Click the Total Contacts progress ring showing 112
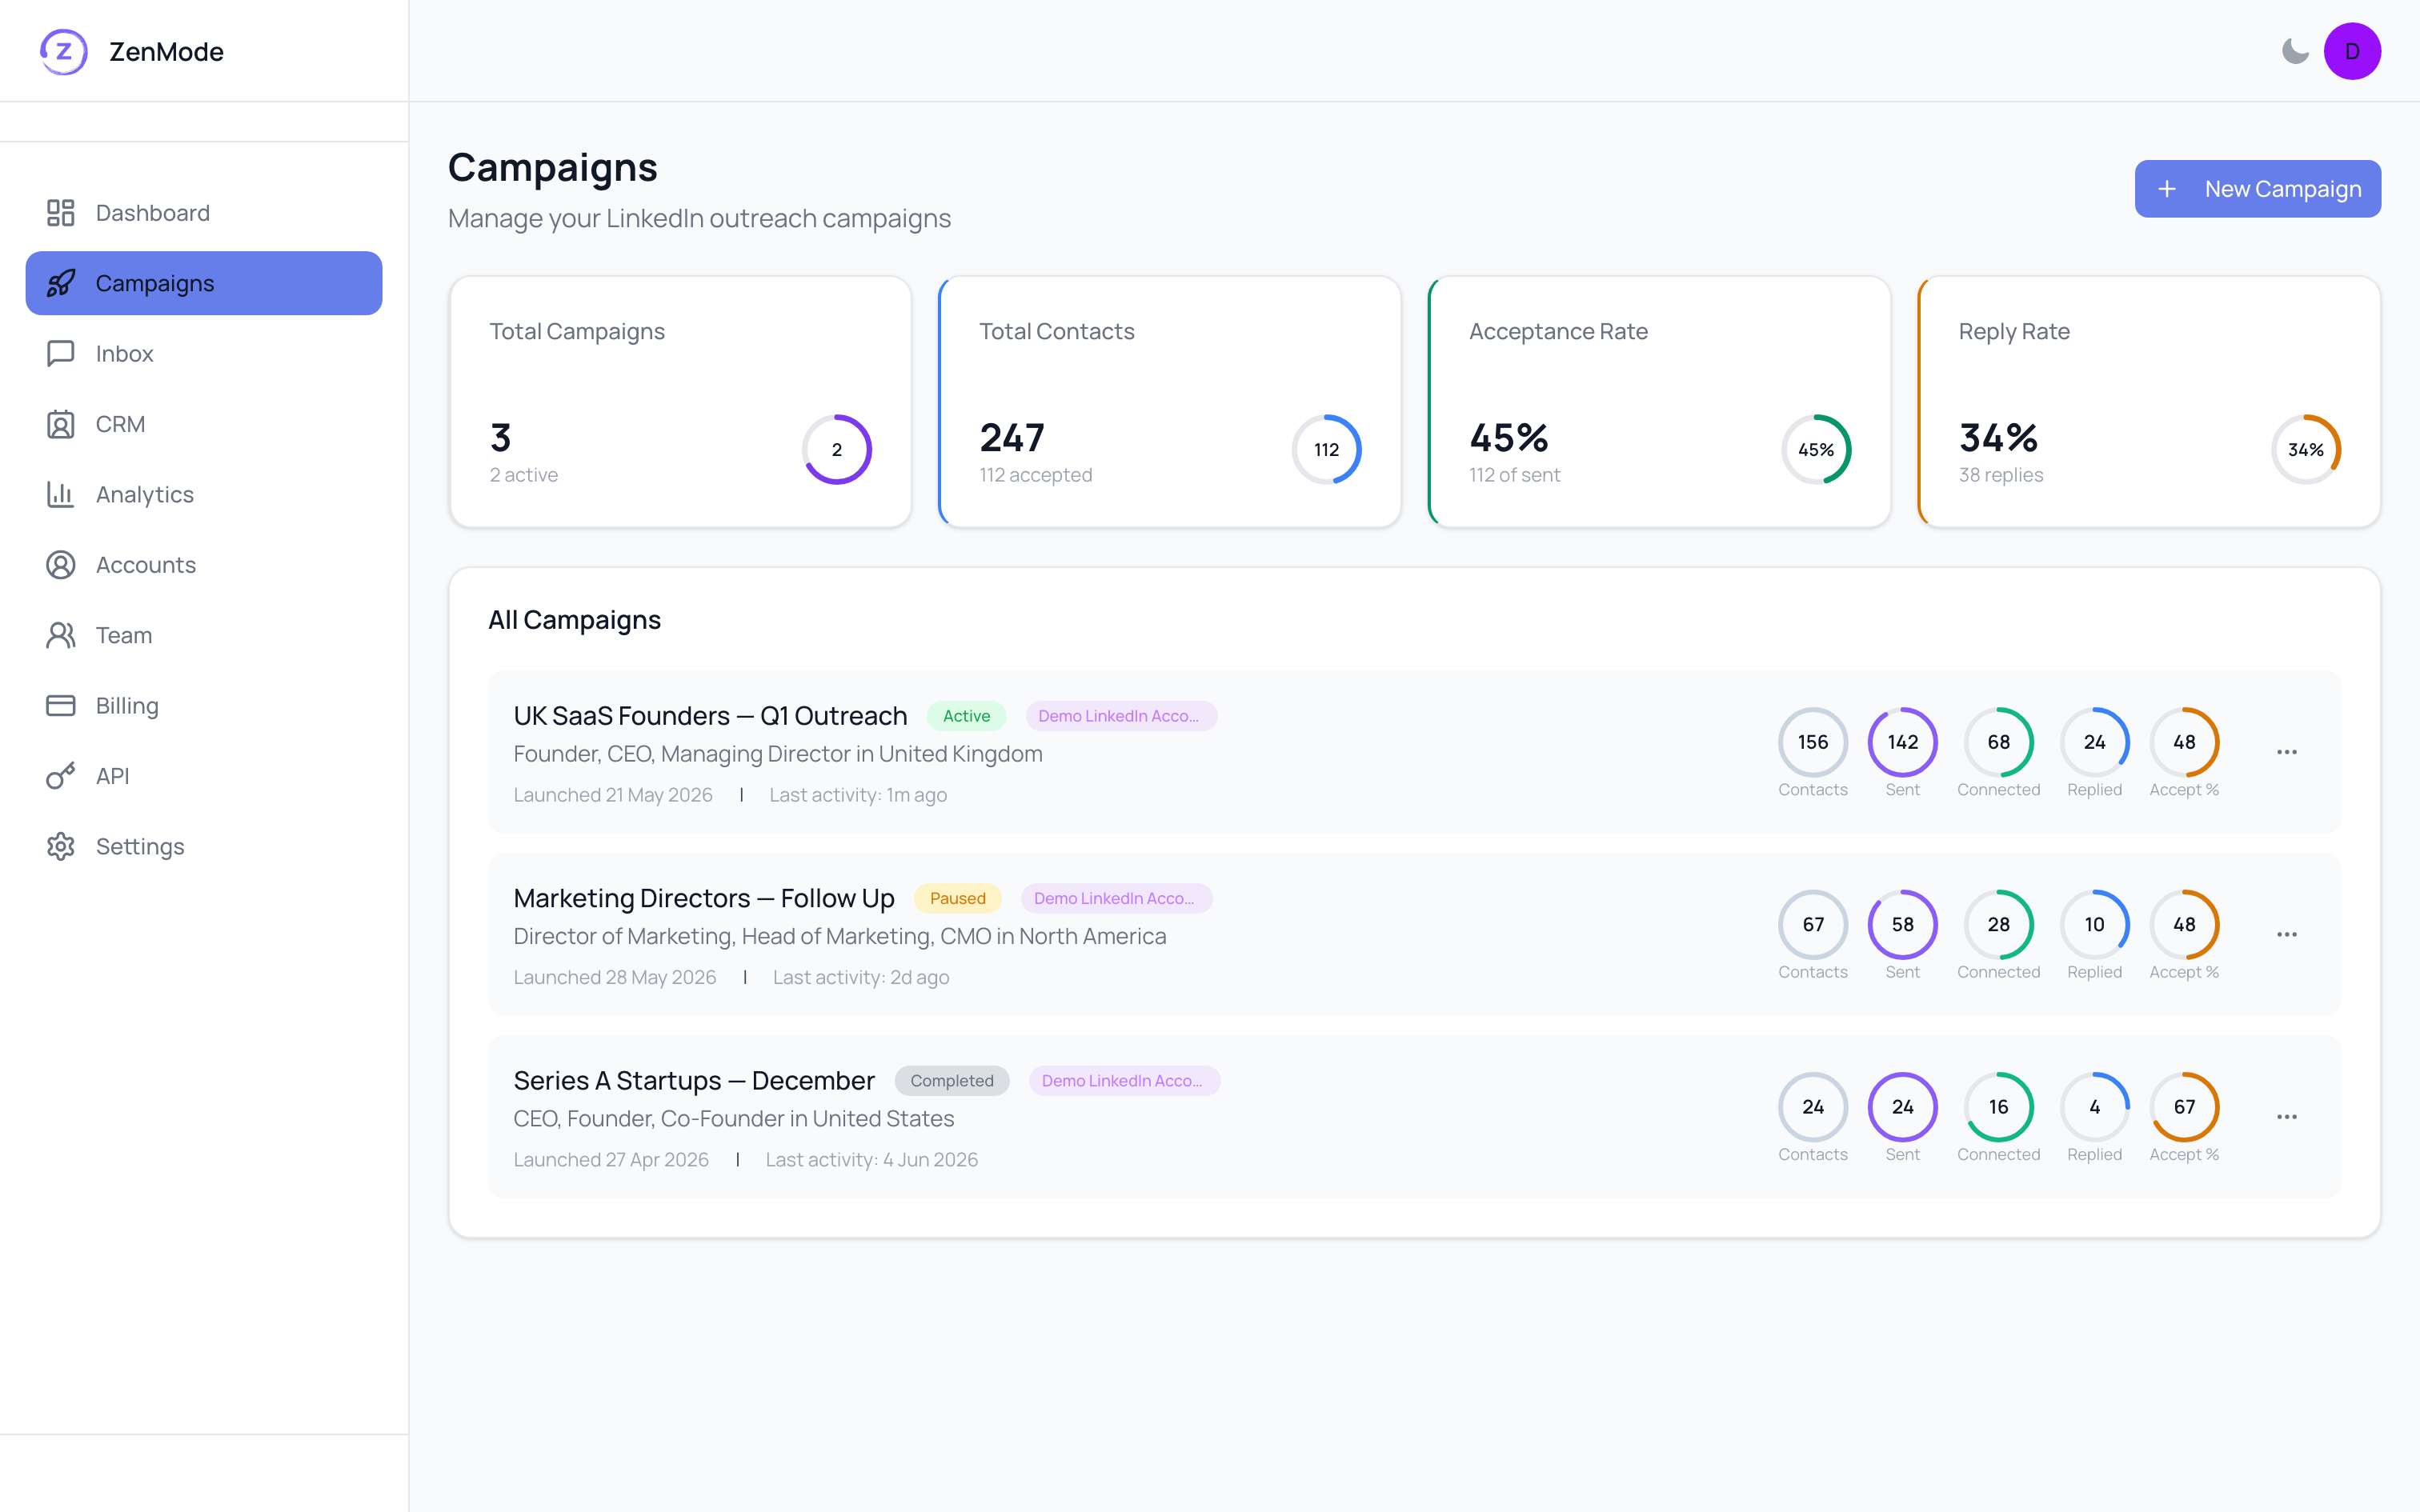The image size is (2420, 1512). pos(1326,449)
